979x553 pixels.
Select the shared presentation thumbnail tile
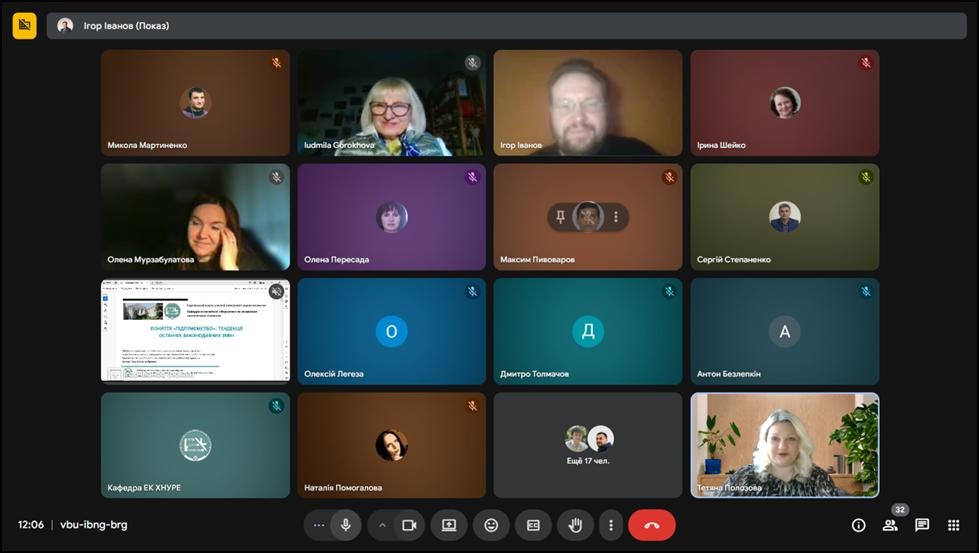click(195, 331)
